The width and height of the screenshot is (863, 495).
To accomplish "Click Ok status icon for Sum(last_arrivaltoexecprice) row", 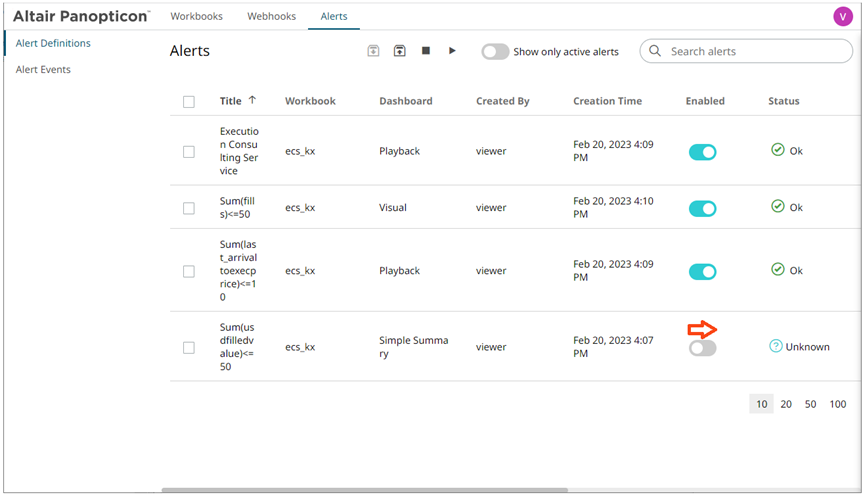I will click(x=777, y=269).
